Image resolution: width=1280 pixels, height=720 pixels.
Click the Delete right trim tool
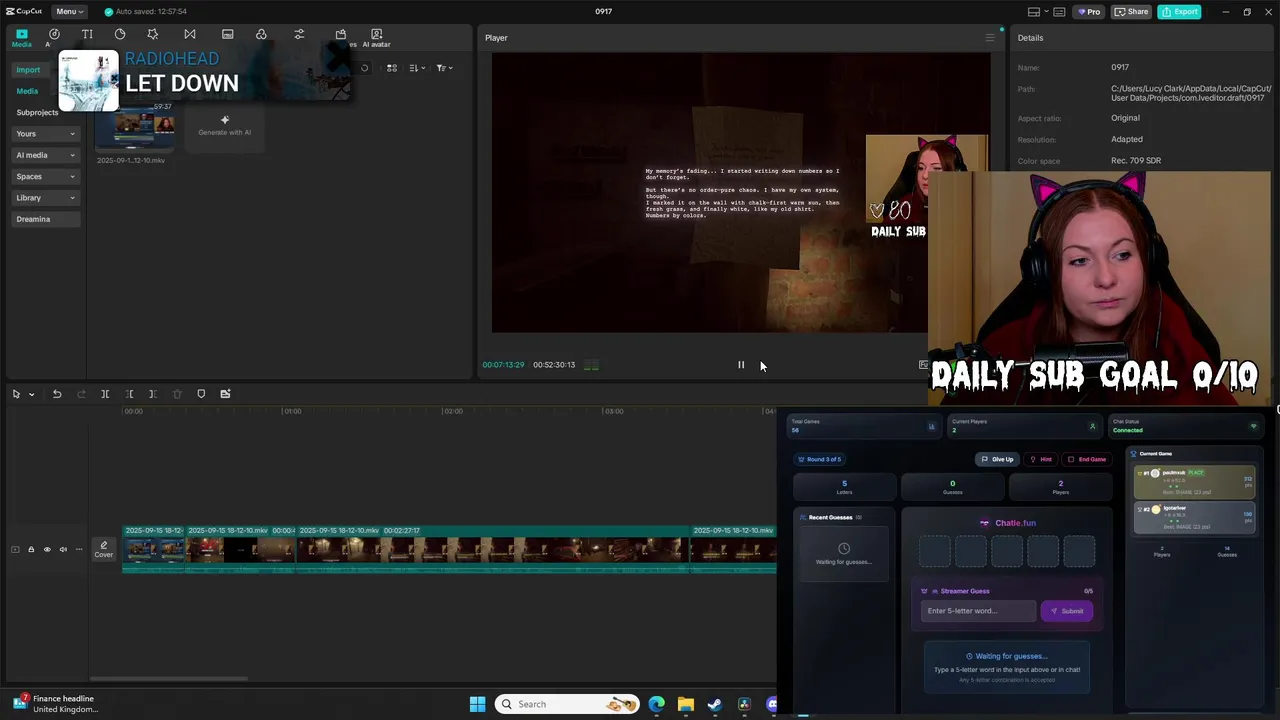[153, 394]
